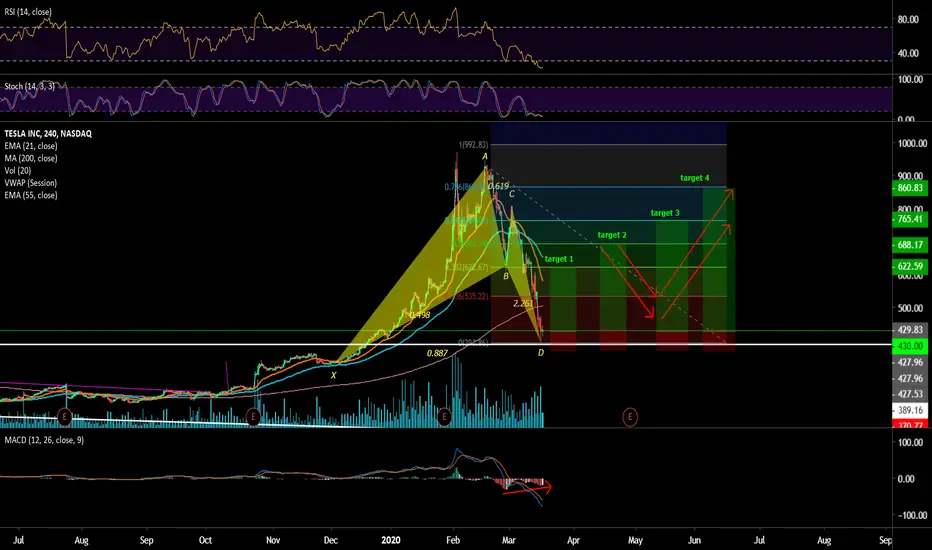932x550 pixels.
Task: Click the 427.53 gray price label
Action: pyautogui.click(x=910, y=394)
